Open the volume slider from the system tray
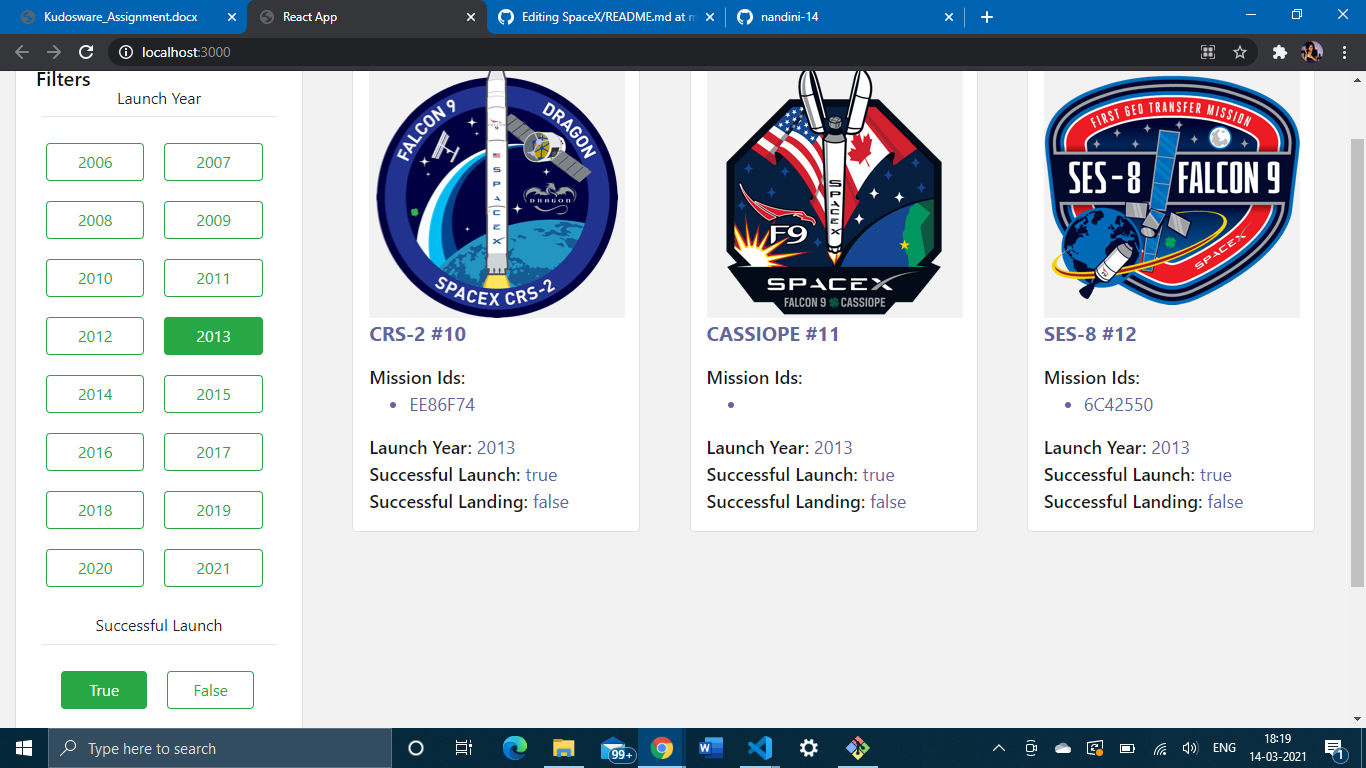 pyautogui.click(x=1190, y=747)
